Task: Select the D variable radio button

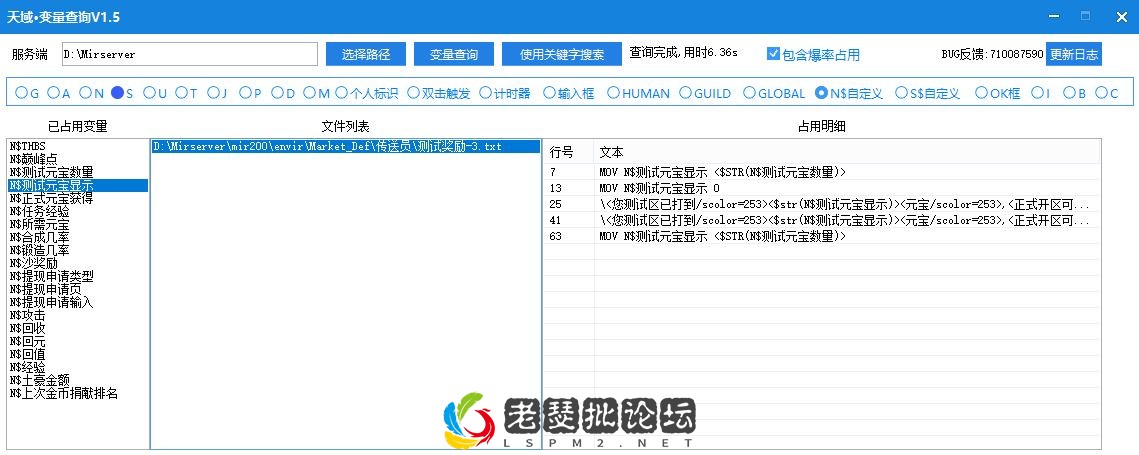Action: tap(277, 93)
